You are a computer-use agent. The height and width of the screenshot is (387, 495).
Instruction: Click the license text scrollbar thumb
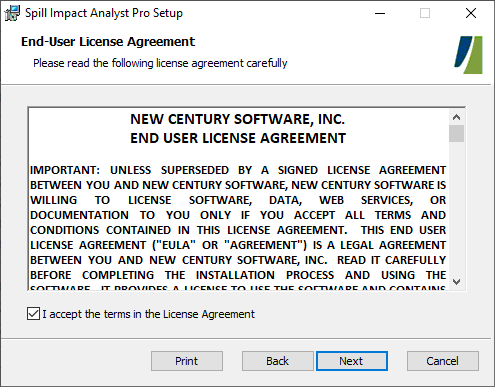pos(456,134)
